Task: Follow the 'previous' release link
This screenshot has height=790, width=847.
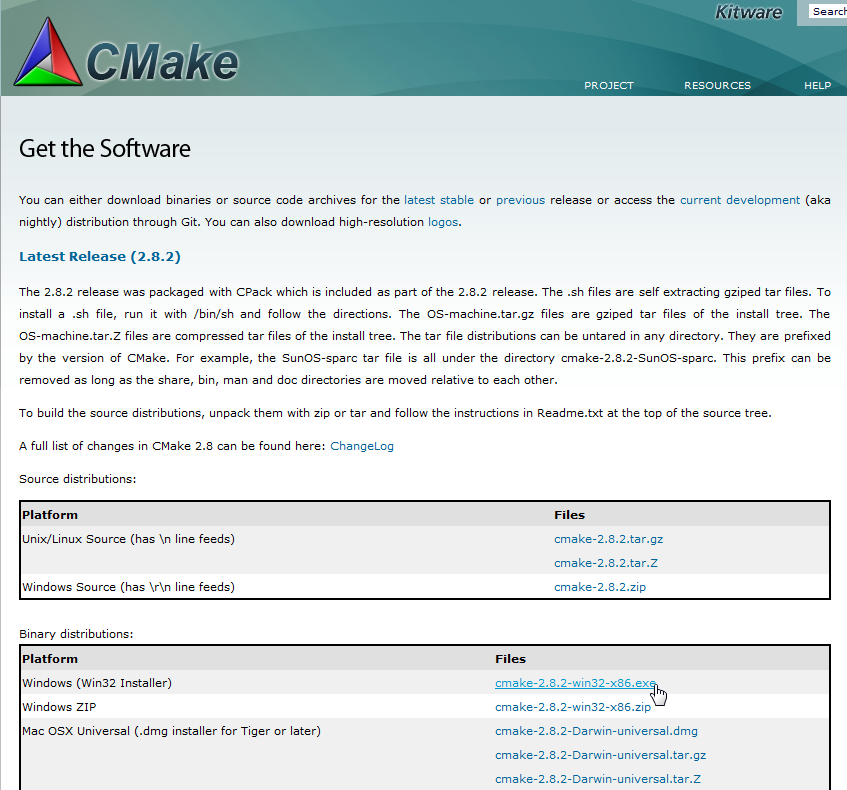Action: tap(521, 200)
